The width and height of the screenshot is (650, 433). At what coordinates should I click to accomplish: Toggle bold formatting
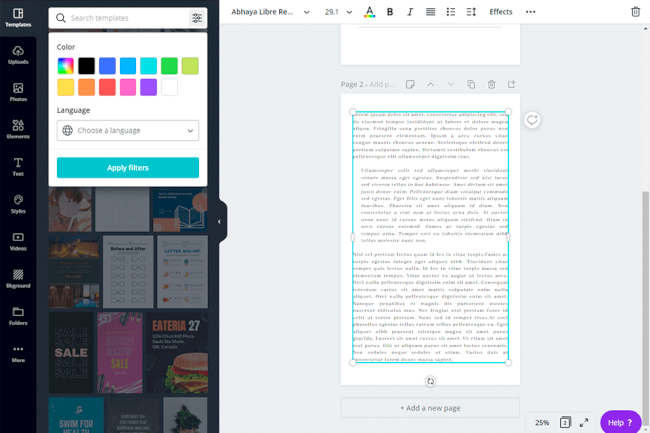pos(390,12)
